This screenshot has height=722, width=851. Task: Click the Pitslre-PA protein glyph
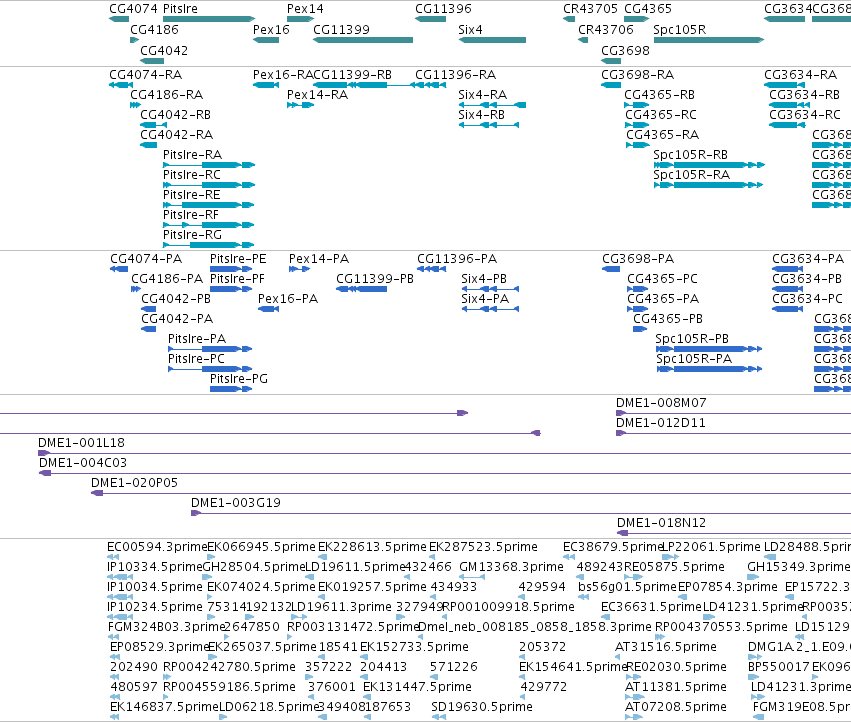210,349
